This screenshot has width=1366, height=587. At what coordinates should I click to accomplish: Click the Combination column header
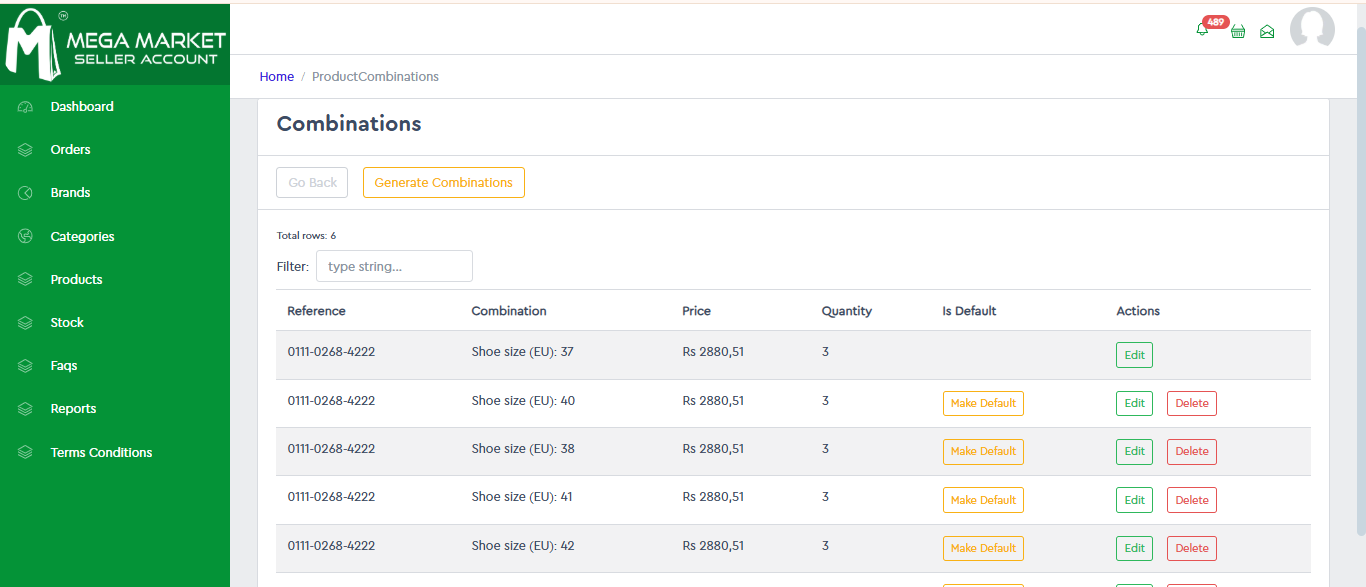[509, 311]
